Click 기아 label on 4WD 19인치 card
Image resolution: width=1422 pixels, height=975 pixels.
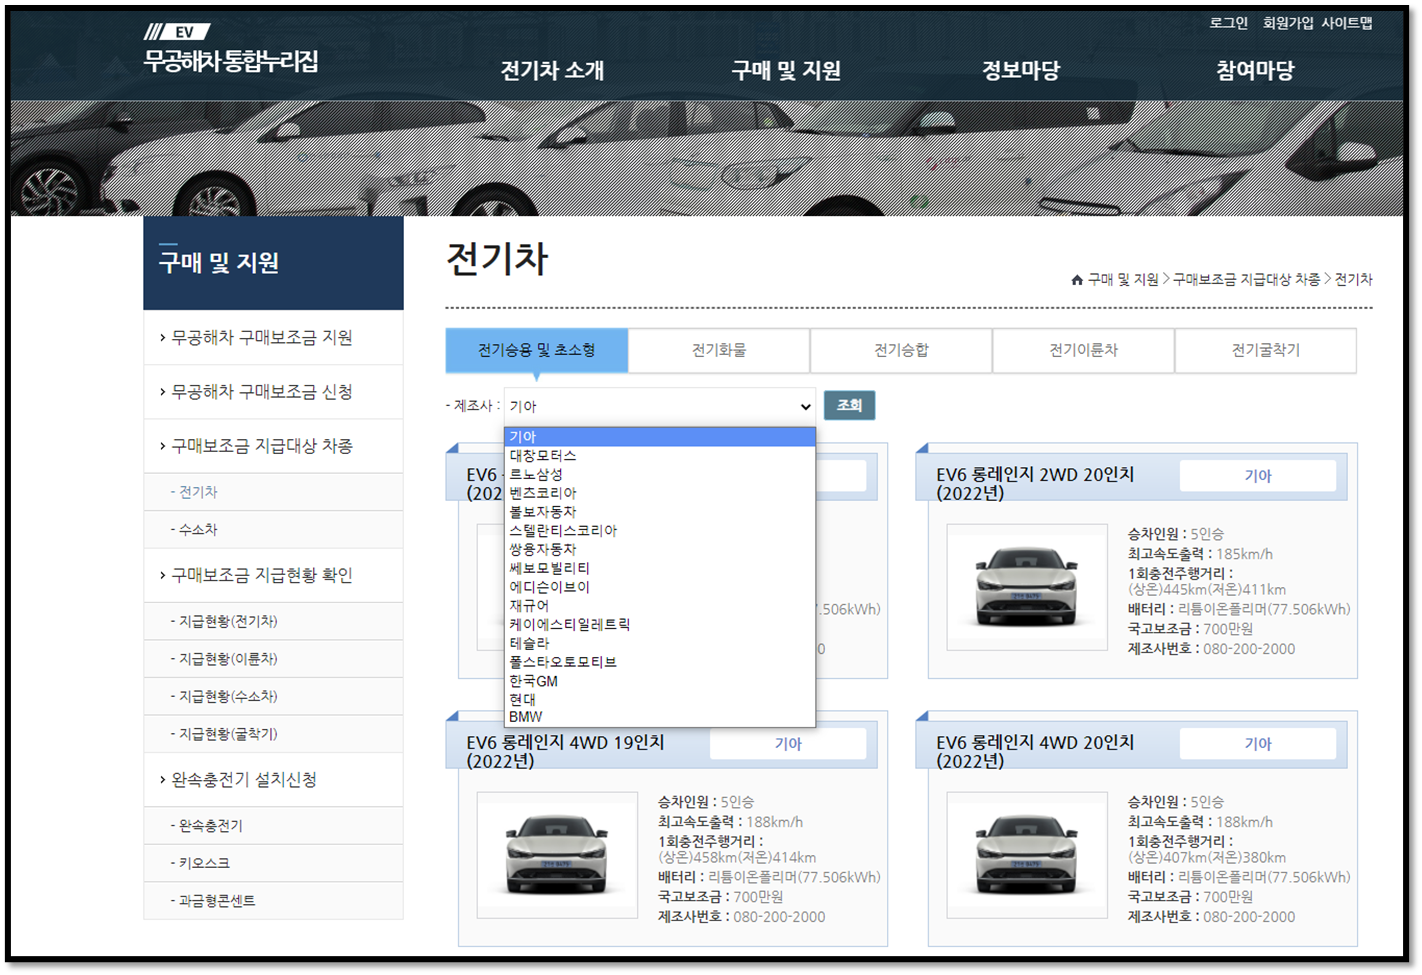[788, 744]
